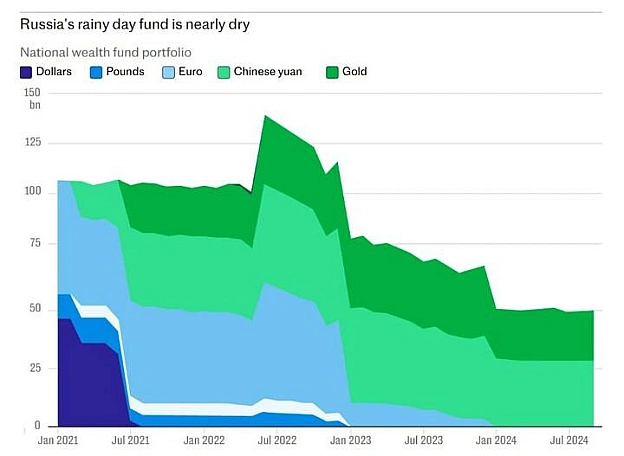Click the Jul 2023 axis label
The height and width of the screenshot is (456, 624).
coord(423,440)
